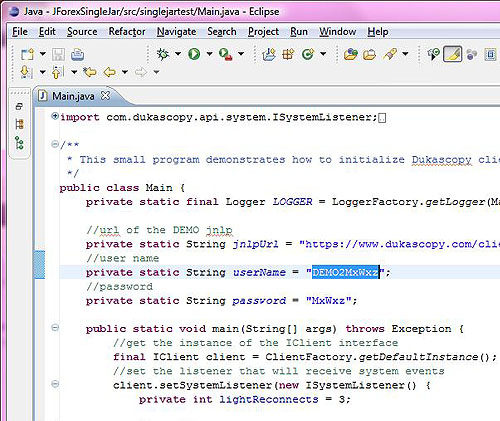Open the Type Hierarchy sidebar icon
This screenshot has width=500, height=421.
(19, 125)
